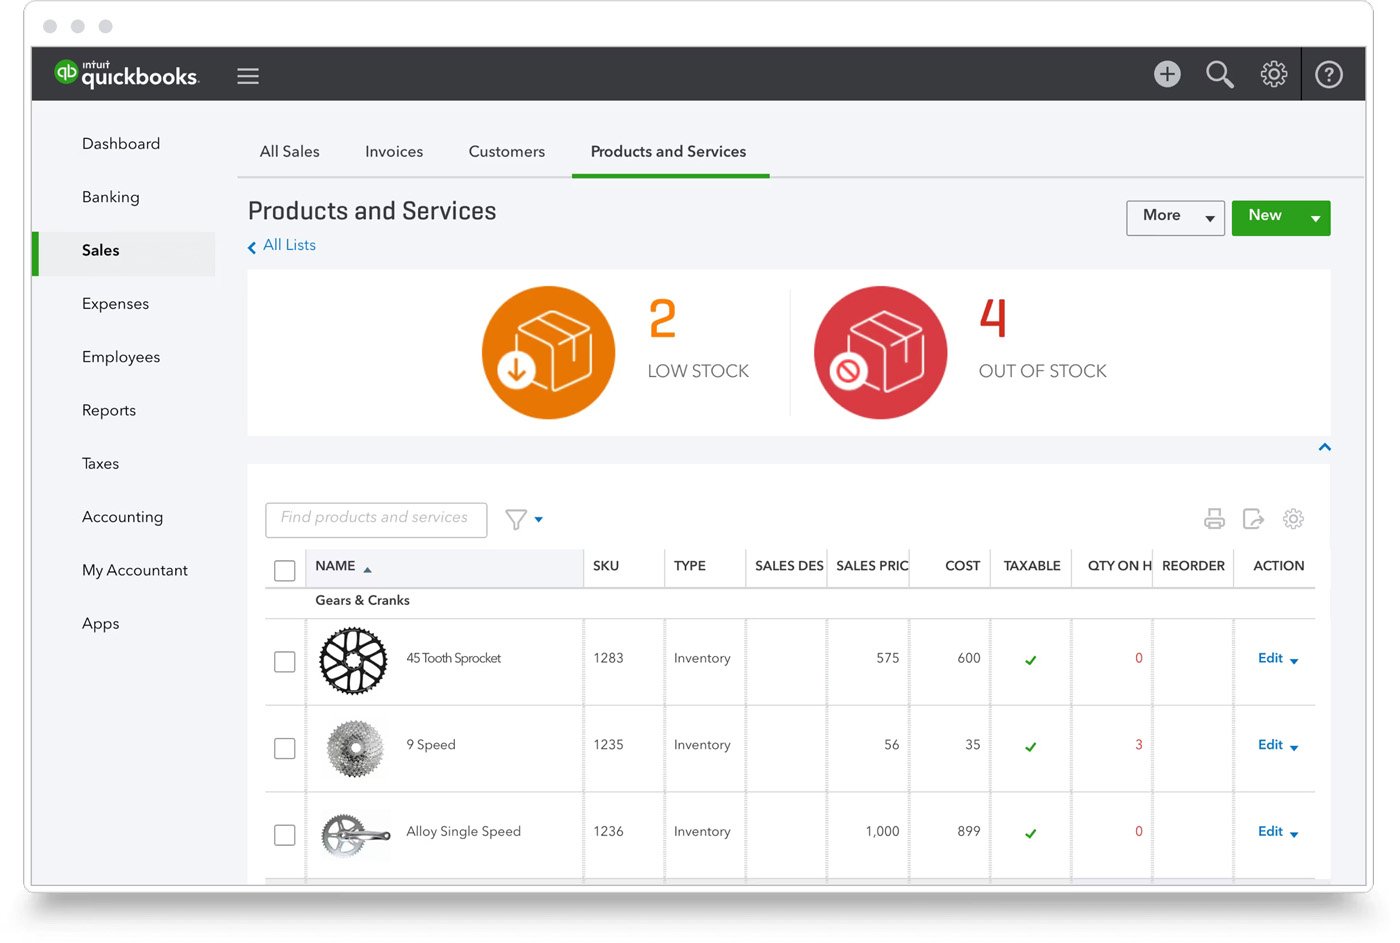
Task: Open table settings gear above Action column
Action: click(x=1293, y=519)
